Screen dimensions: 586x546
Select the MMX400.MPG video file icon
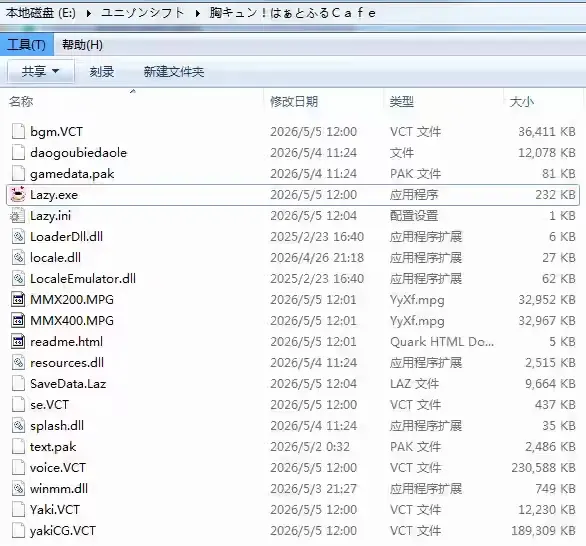(x=18, y=320)
